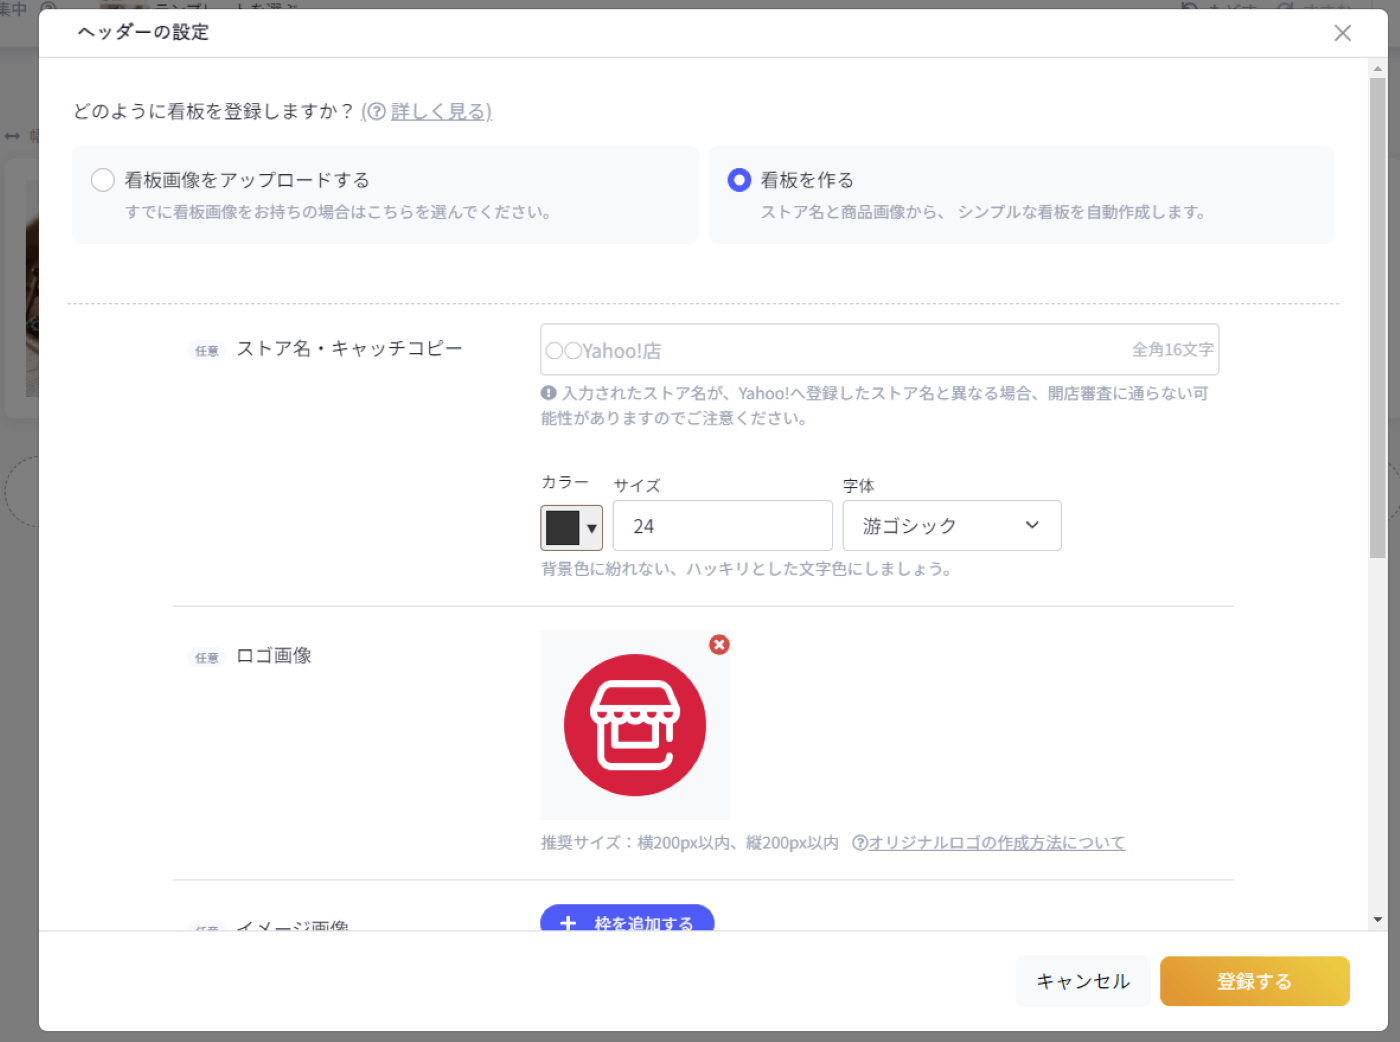Select 看板を作る radio option
1400x1042 pixels.
click(x=739, y=180)
